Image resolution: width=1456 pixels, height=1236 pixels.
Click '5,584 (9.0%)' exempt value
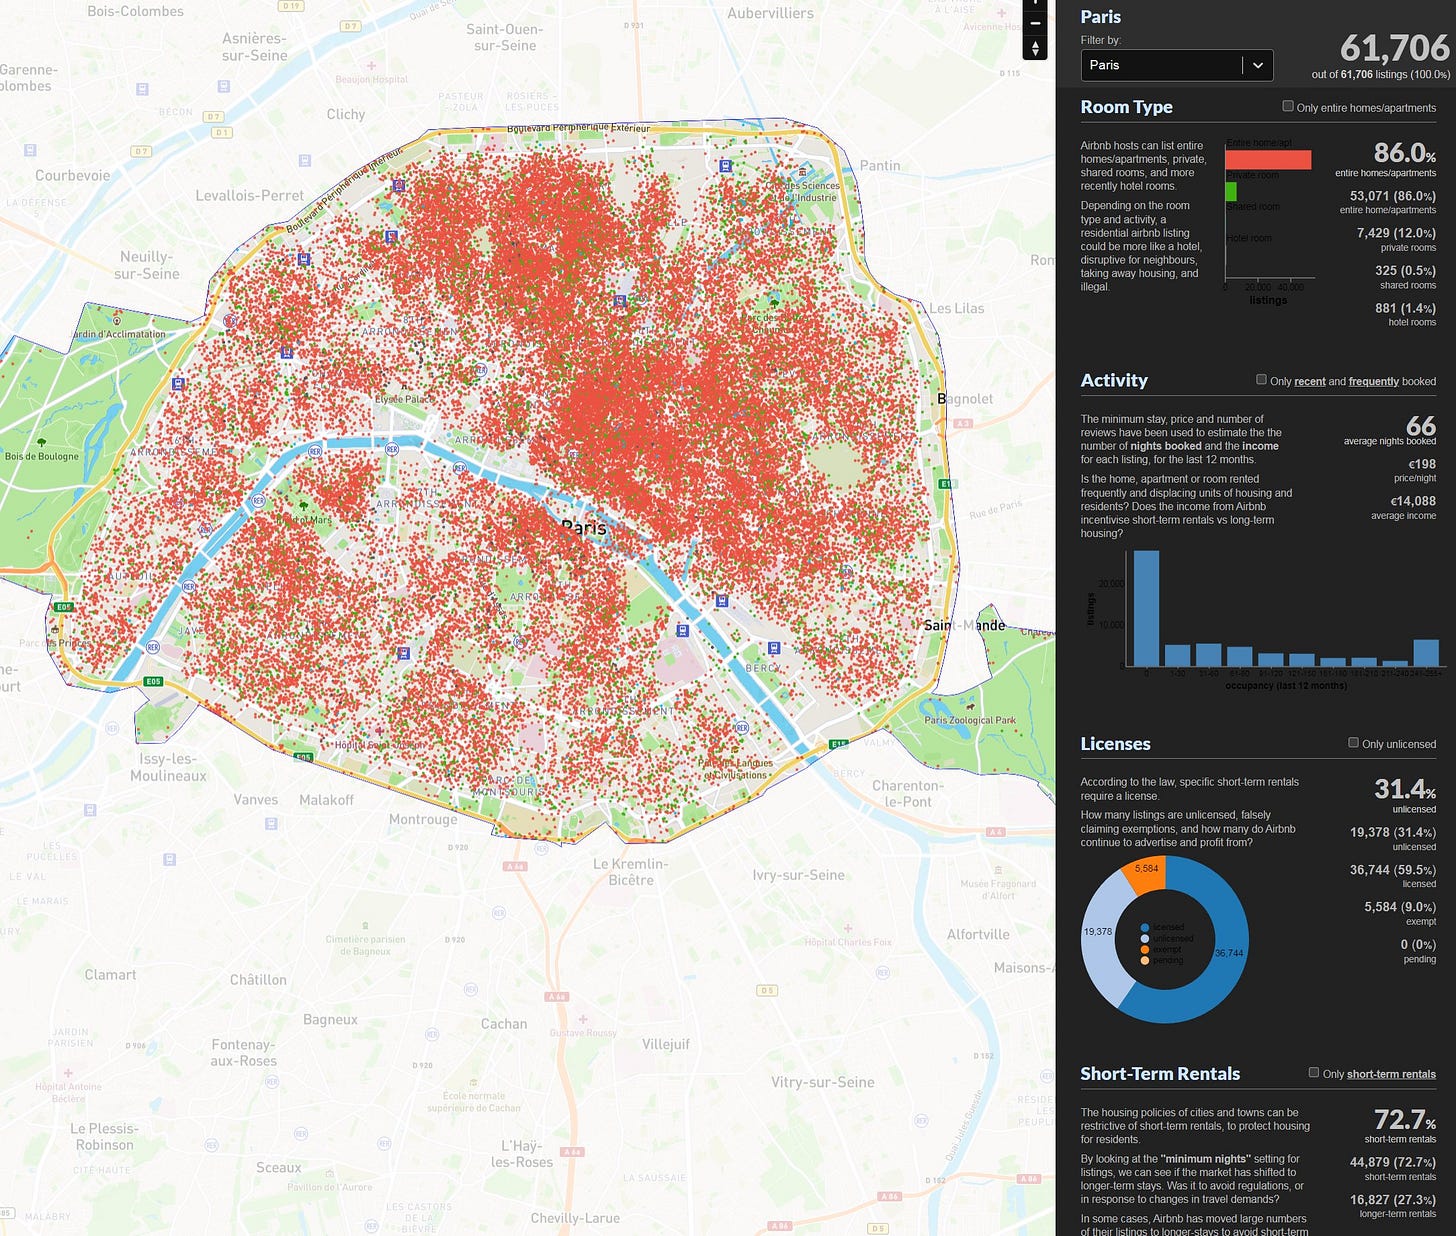click(1400, 907)
